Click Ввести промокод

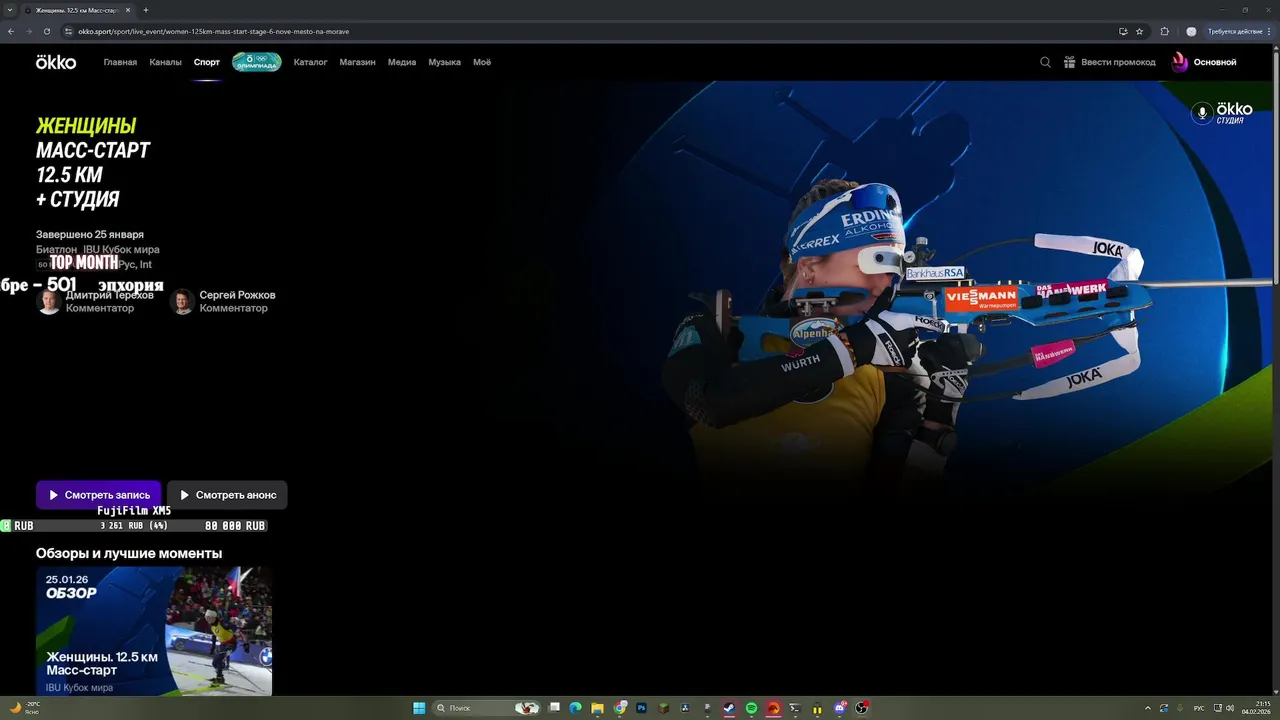coord(1110,62)
